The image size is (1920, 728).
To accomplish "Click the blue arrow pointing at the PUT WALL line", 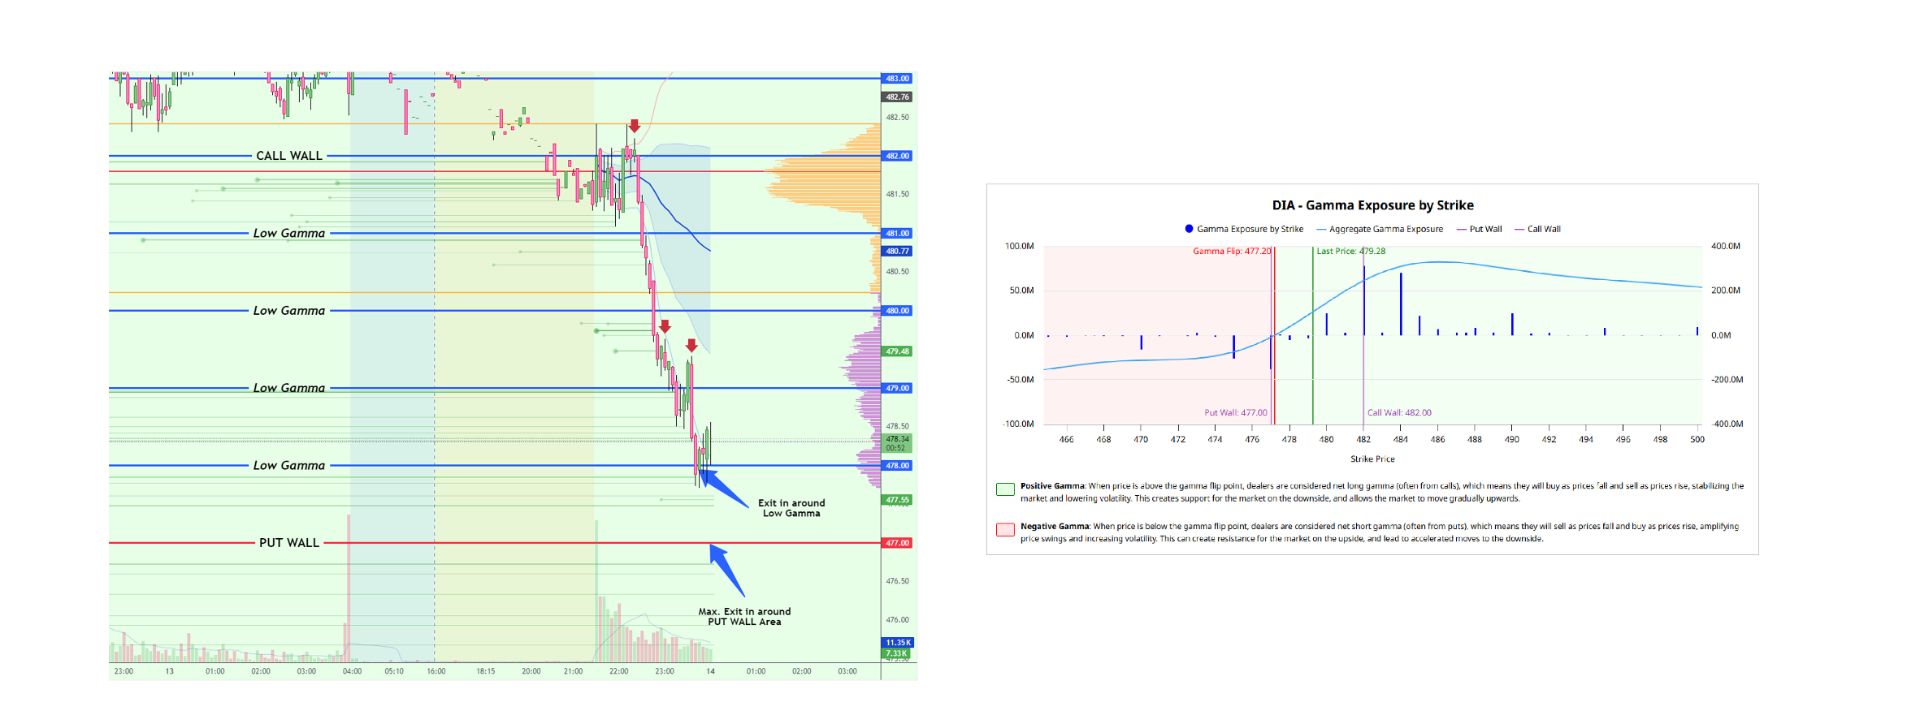I will click(x=727, y=570).
